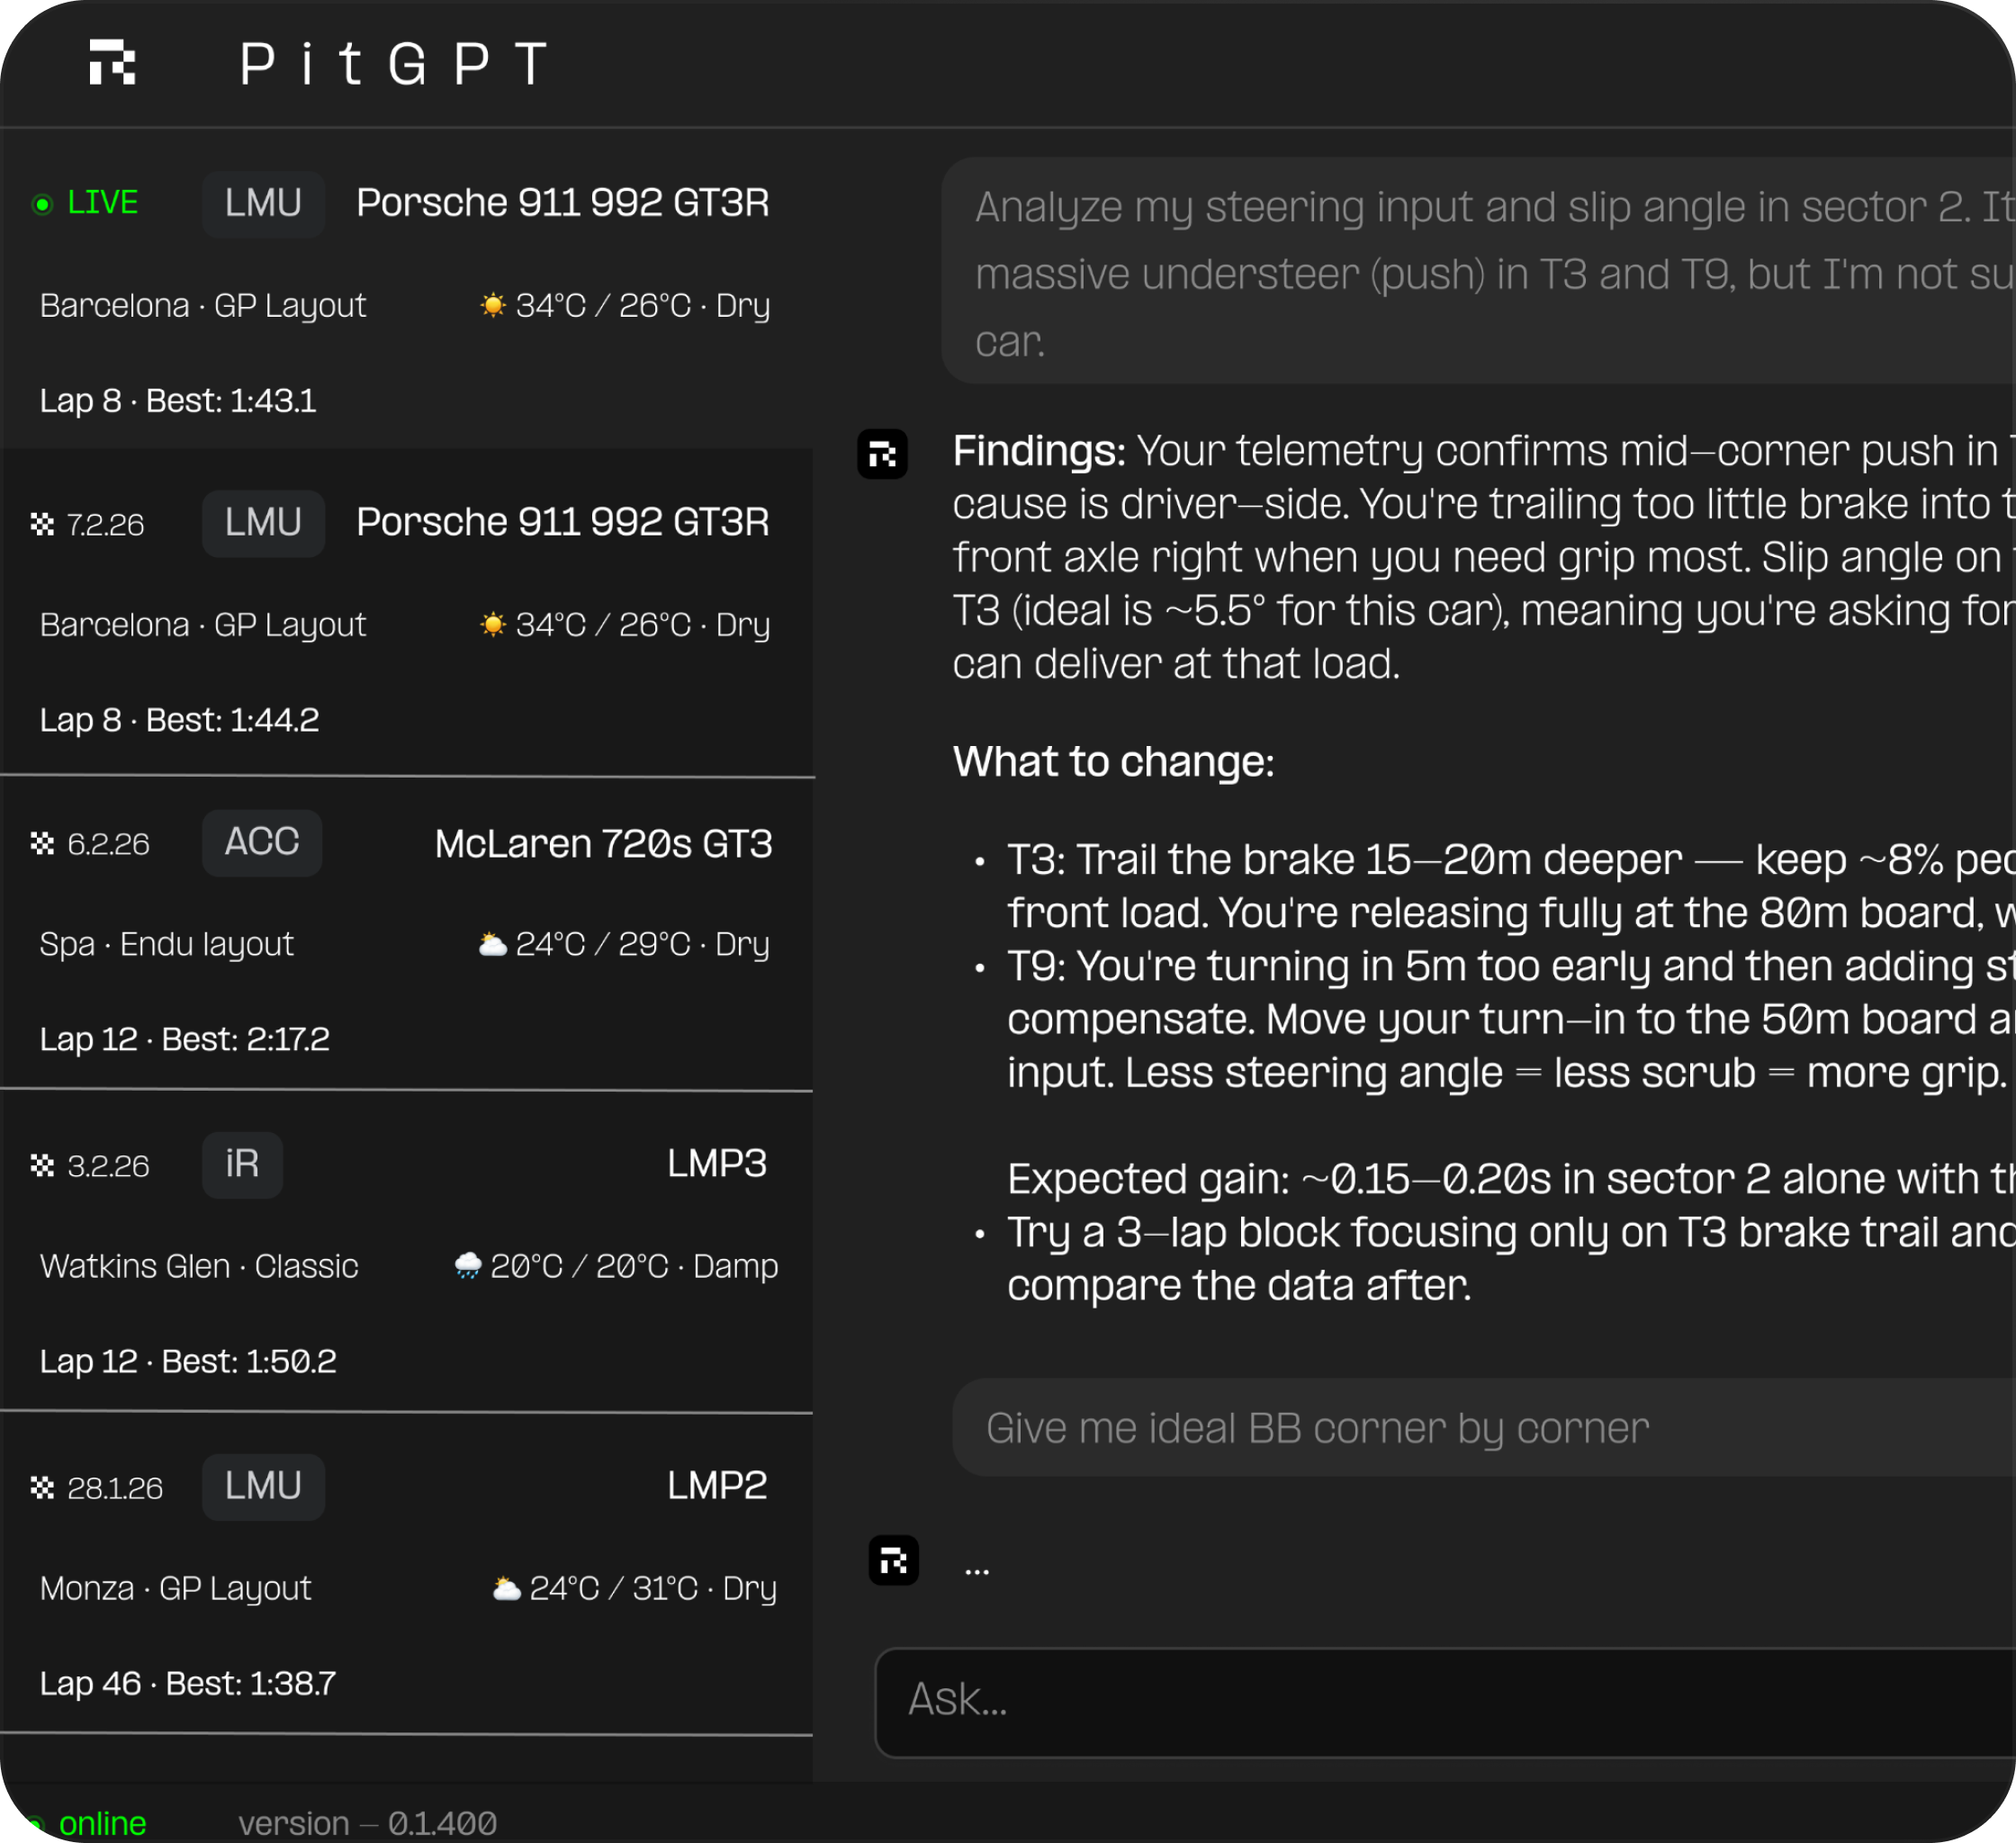Click the 'Expected gain' line
Viewport: 2016px width, 1843px height.
coord(1510,1180)
